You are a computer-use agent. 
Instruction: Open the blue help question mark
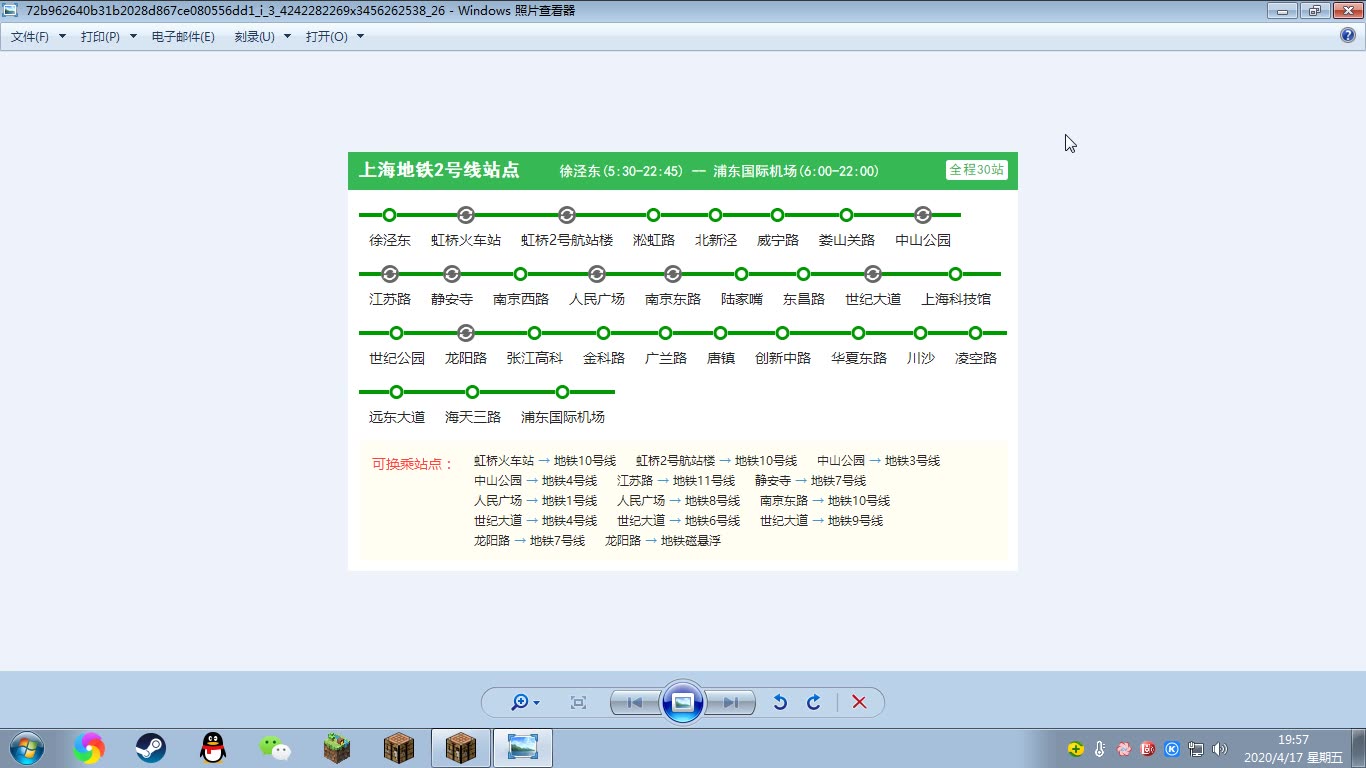pos(1347,35)
